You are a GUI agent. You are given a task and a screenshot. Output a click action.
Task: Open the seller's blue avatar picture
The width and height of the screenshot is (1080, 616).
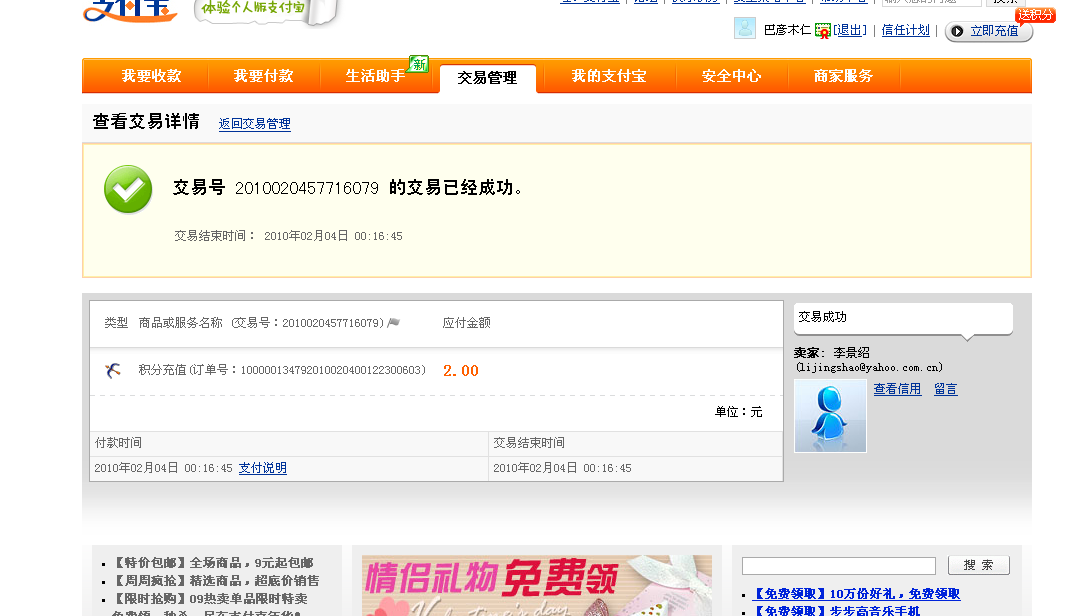(x=830, y=415)
